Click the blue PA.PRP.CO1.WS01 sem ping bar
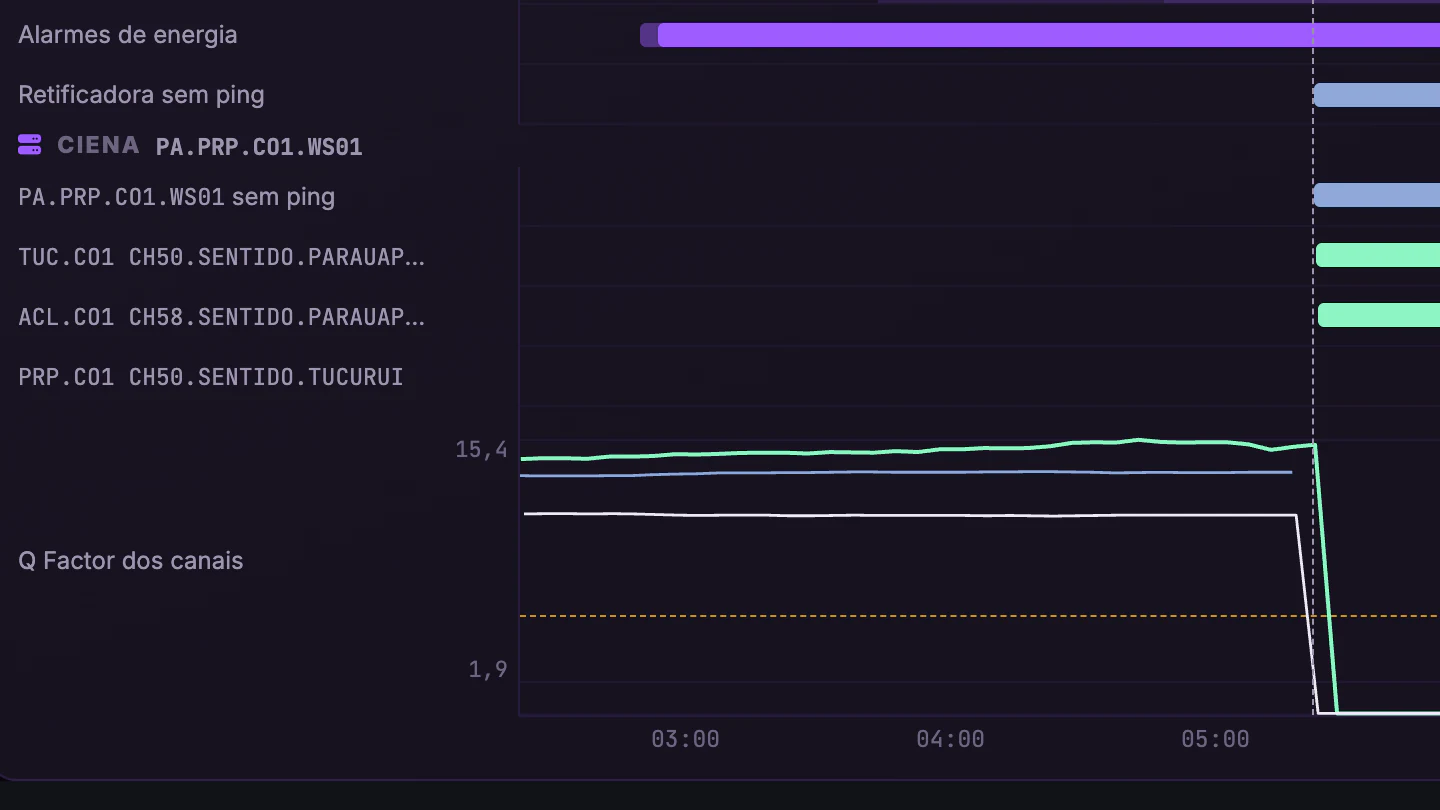This screenshot has height=810, width=1440. tap(1377, 195)
